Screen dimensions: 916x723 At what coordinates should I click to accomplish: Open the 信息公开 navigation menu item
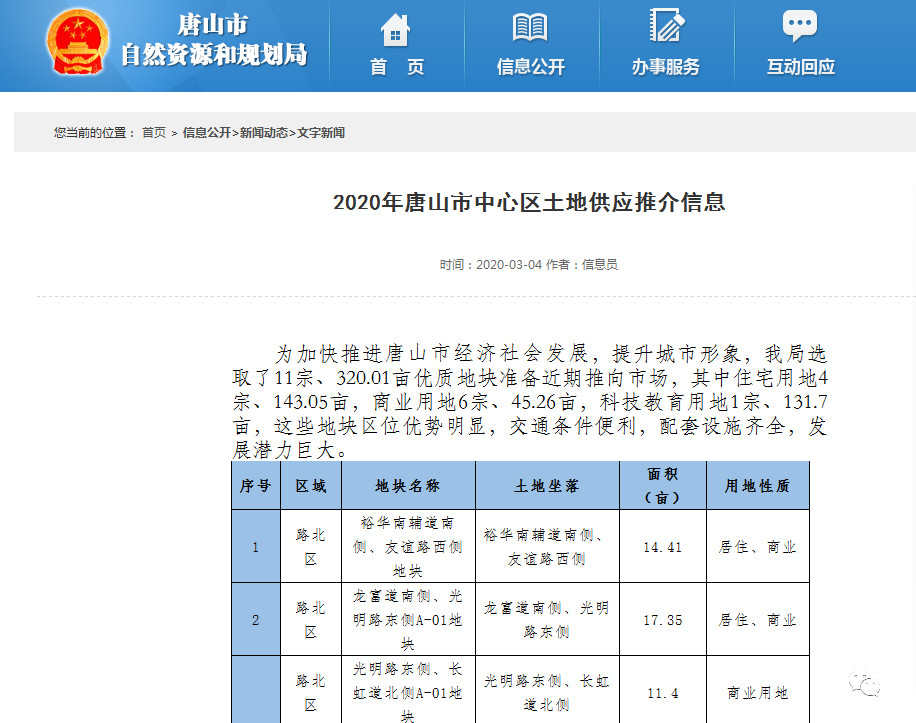[531, 67]
